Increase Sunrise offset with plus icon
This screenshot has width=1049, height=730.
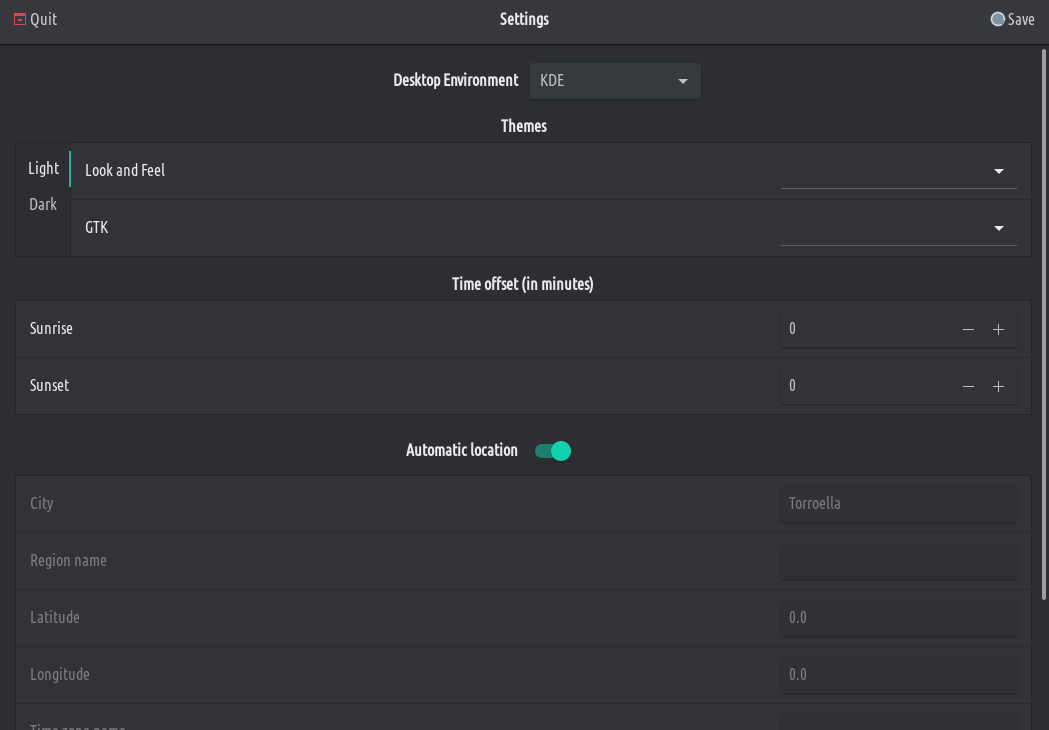coord(998,330)
